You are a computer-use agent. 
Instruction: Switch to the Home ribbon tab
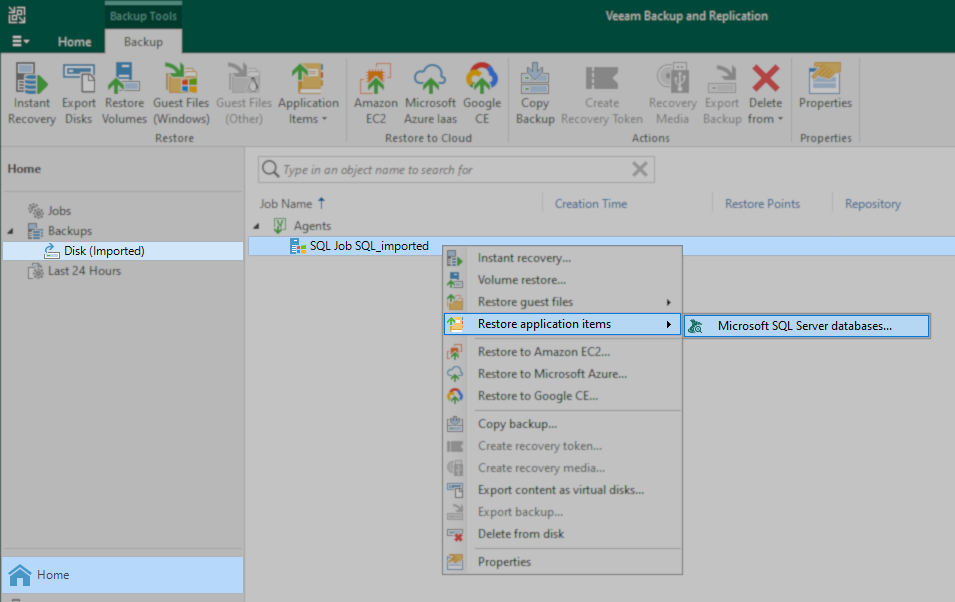74,41
